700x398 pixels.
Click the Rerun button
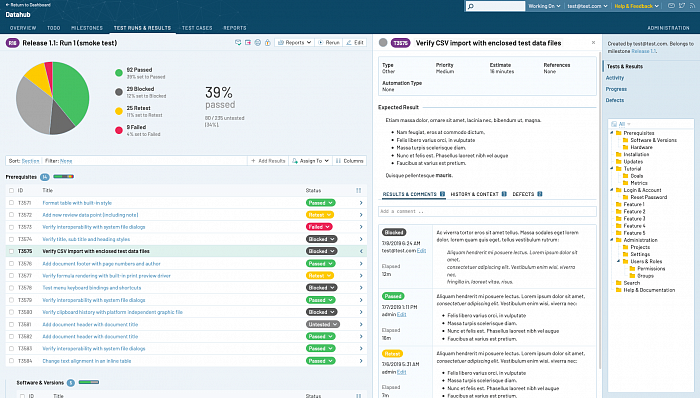coord(329,42)
